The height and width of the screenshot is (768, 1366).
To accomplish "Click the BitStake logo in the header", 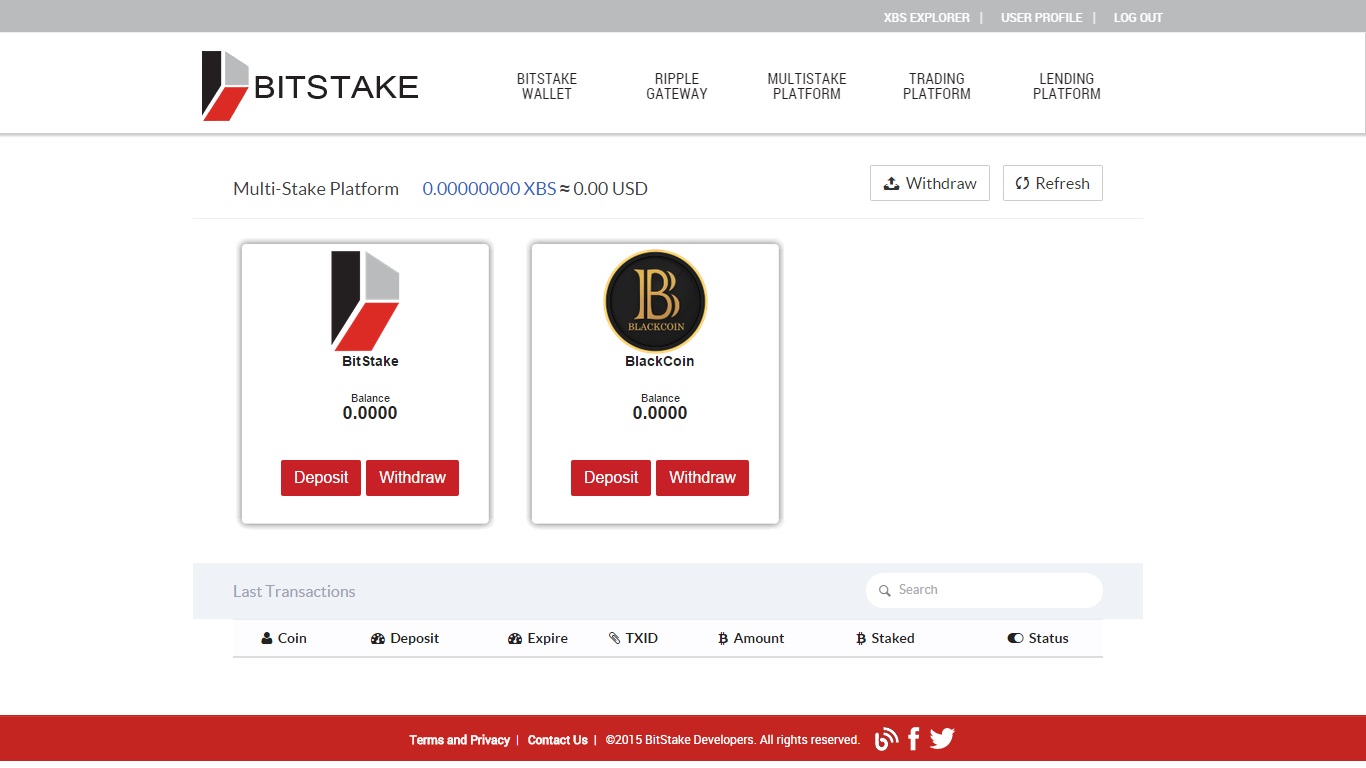I will click(310, 86).
